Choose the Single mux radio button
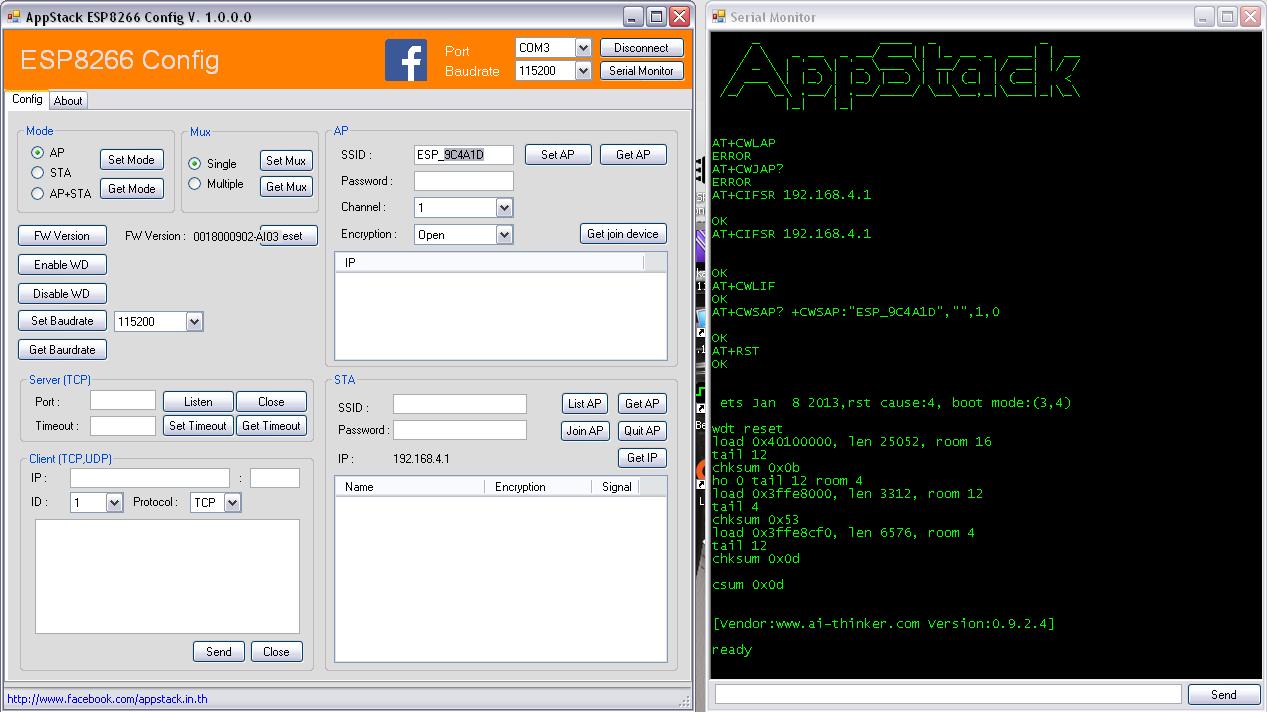This screenshot has width=1267, height=712. (195, 164)
